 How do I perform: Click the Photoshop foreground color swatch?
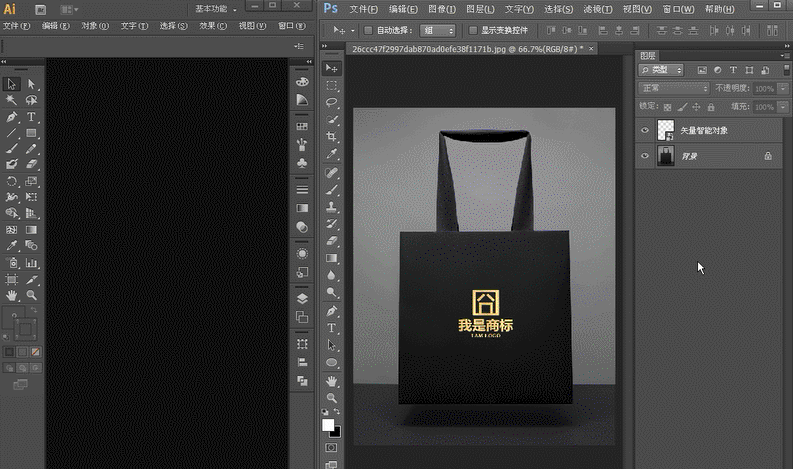coord(328,425)
